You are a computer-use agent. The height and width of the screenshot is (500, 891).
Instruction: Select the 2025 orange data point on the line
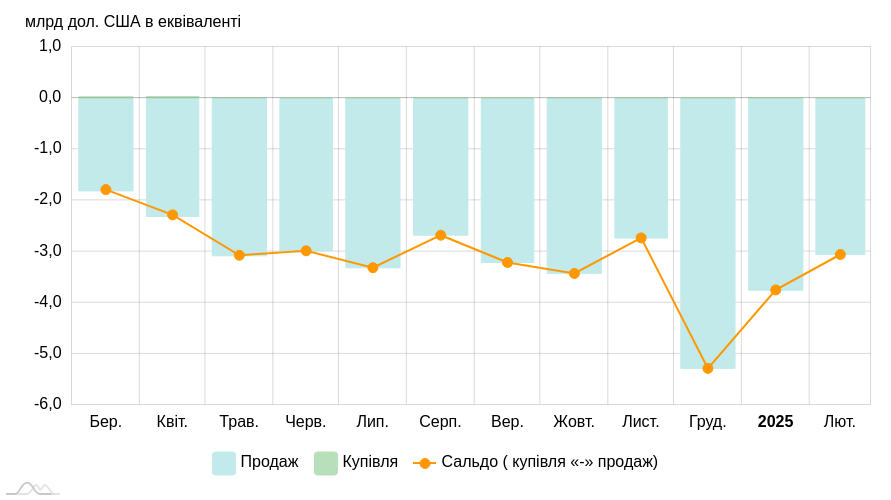[775, 290]
